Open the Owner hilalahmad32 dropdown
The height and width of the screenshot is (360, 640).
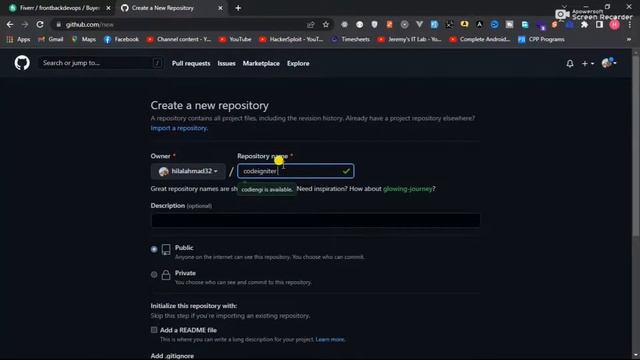click(188, 171)
